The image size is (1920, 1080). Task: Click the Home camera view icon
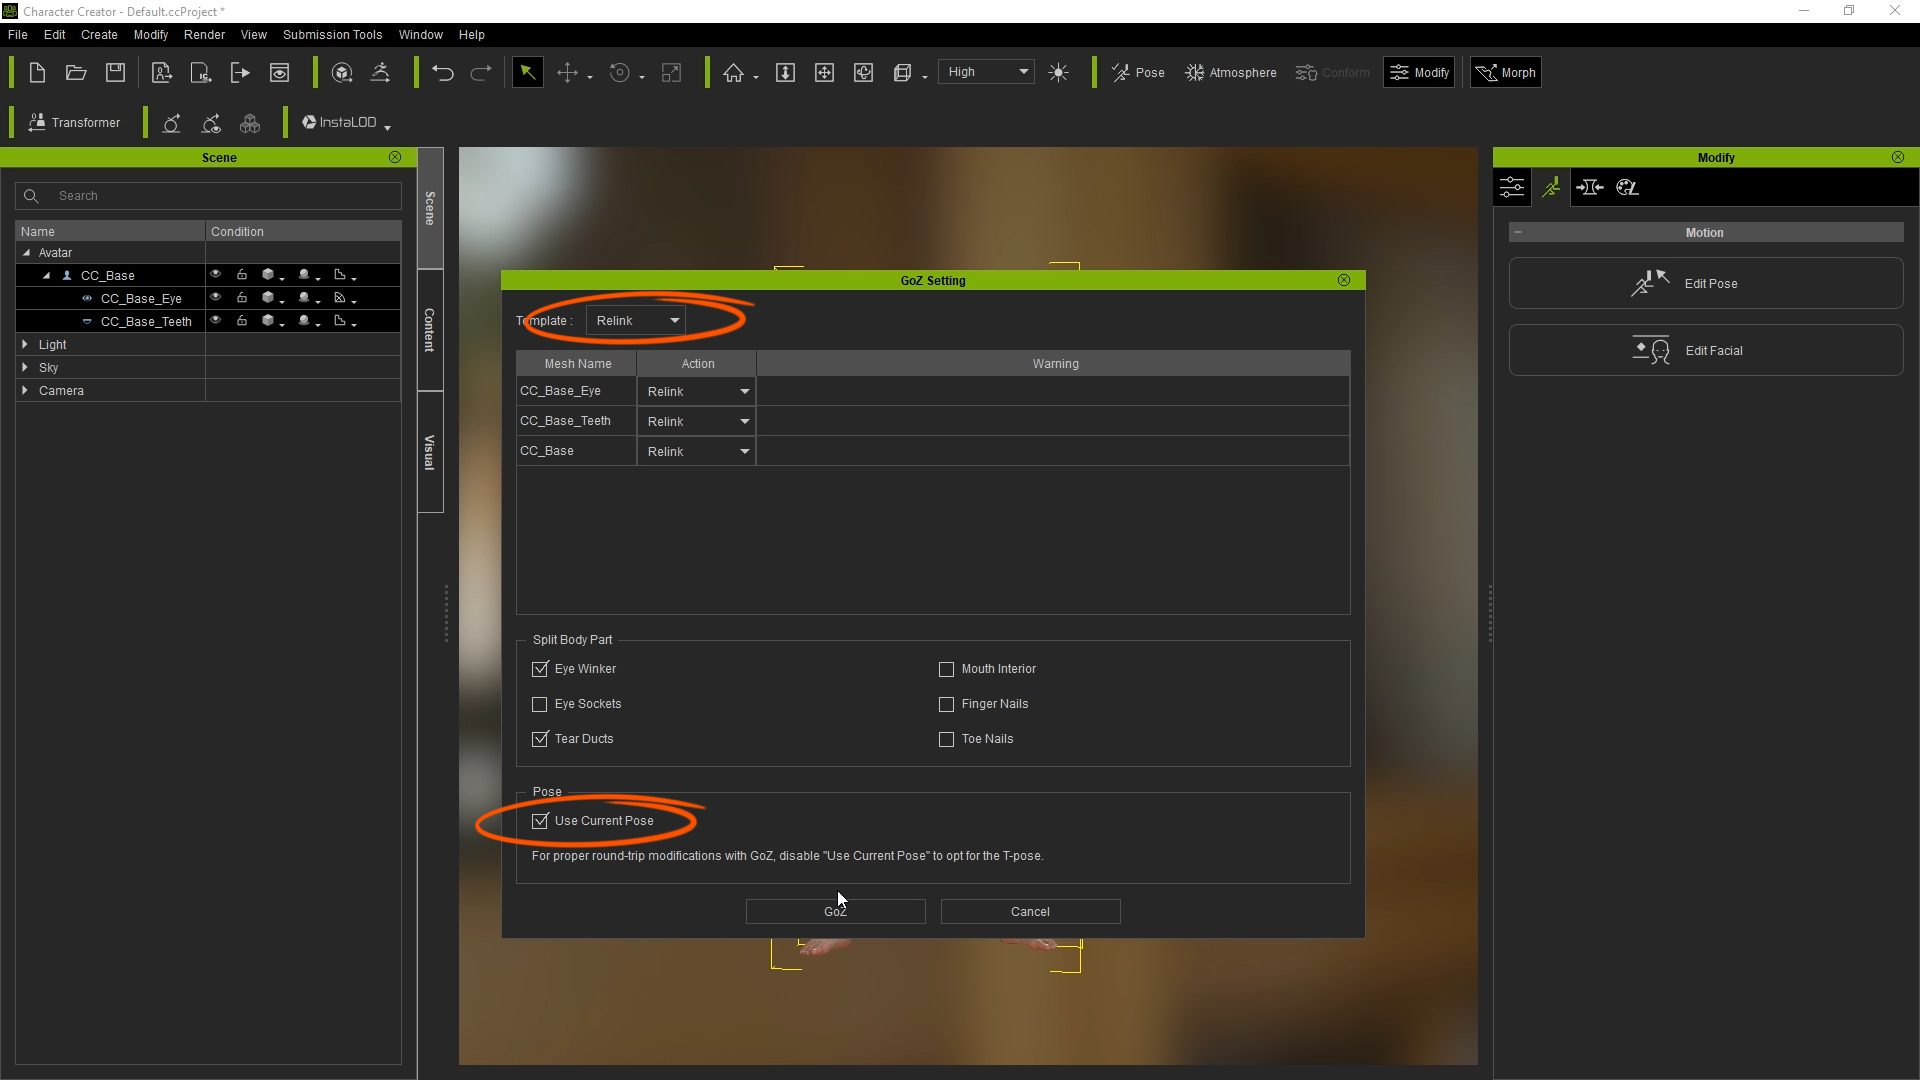(x=734, y=72)
